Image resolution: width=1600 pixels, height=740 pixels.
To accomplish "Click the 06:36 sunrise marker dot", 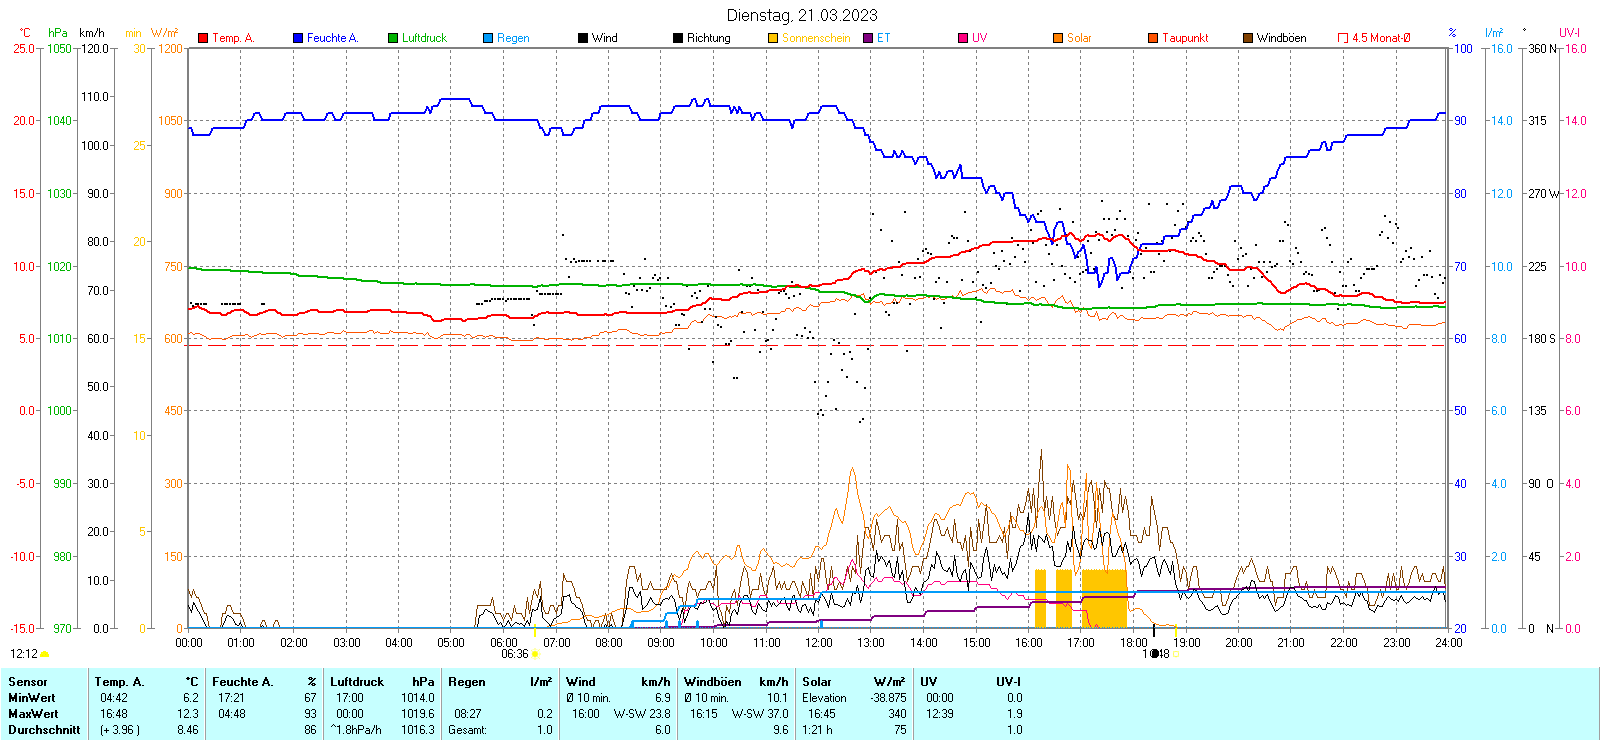I will (535, 654).
